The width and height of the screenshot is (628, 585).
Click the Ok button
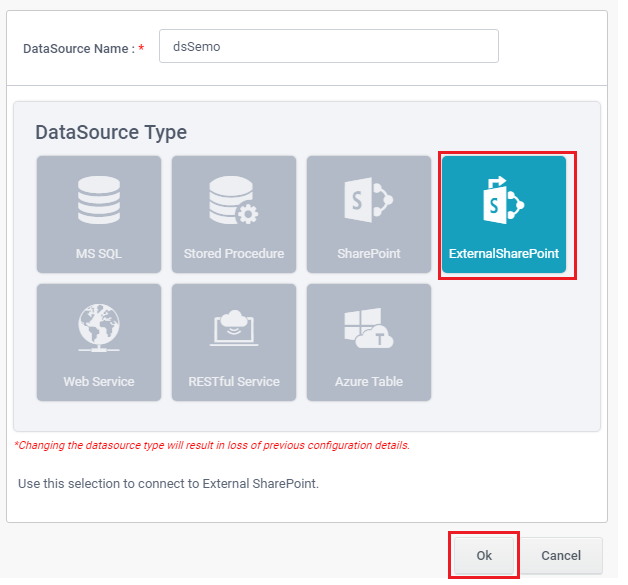484,555
